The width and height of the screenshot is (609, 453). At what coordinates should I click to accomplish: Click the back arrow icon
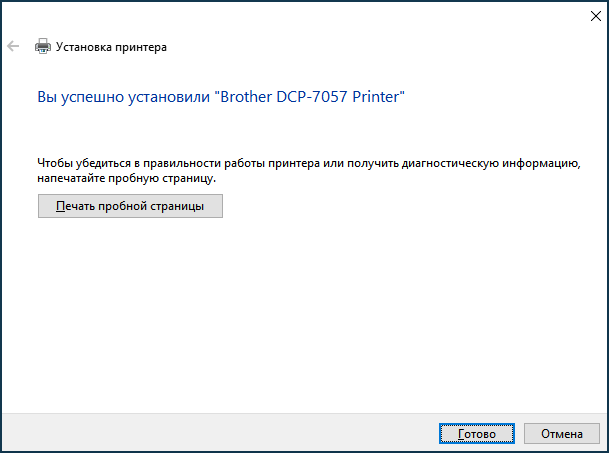[13, 46]
